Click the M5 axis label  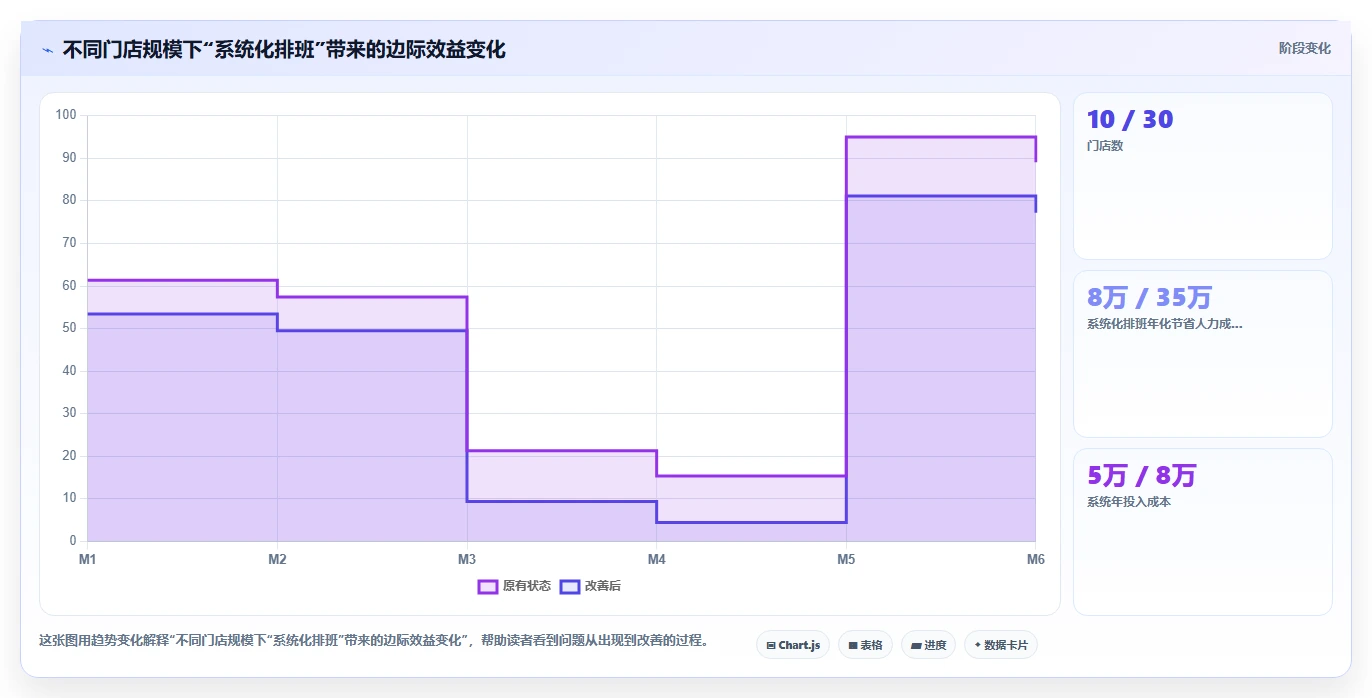[846, 559]
